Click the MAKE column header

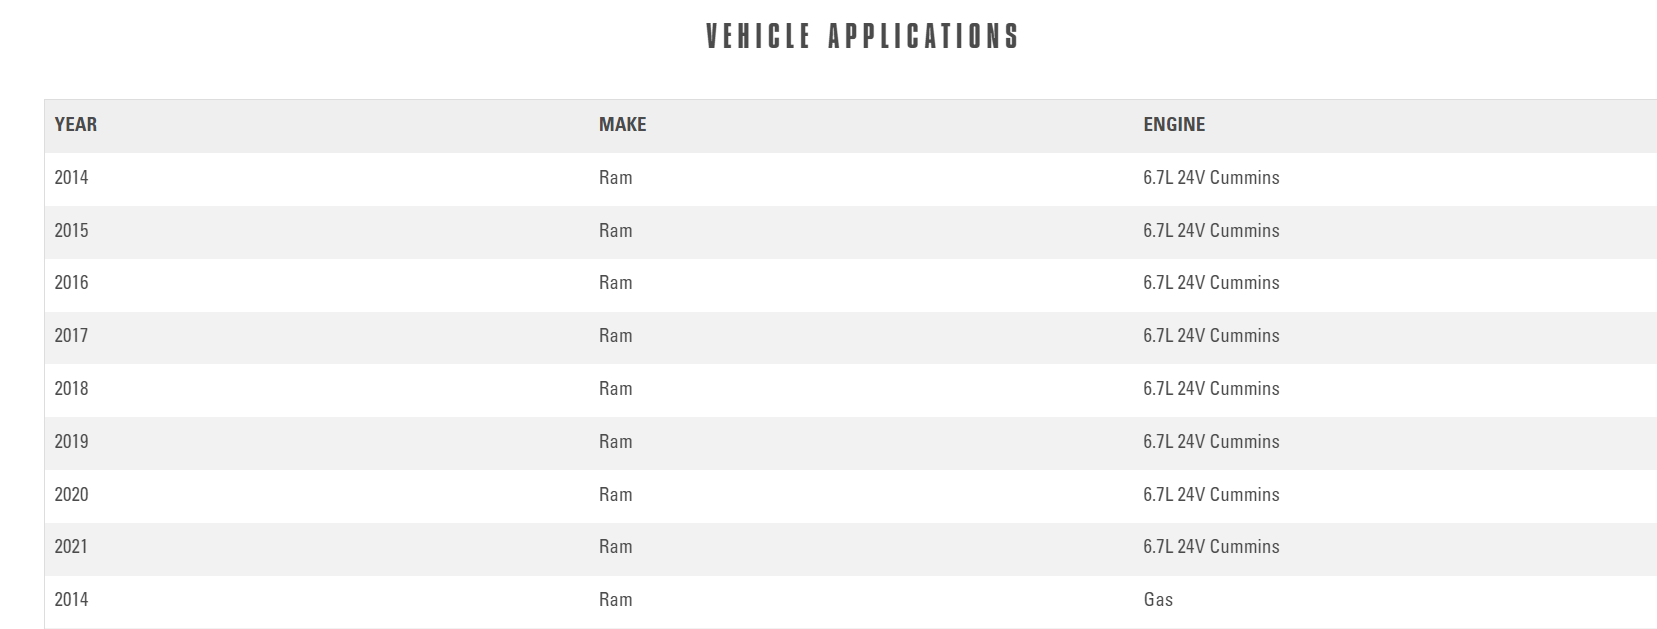coord(622,125)
